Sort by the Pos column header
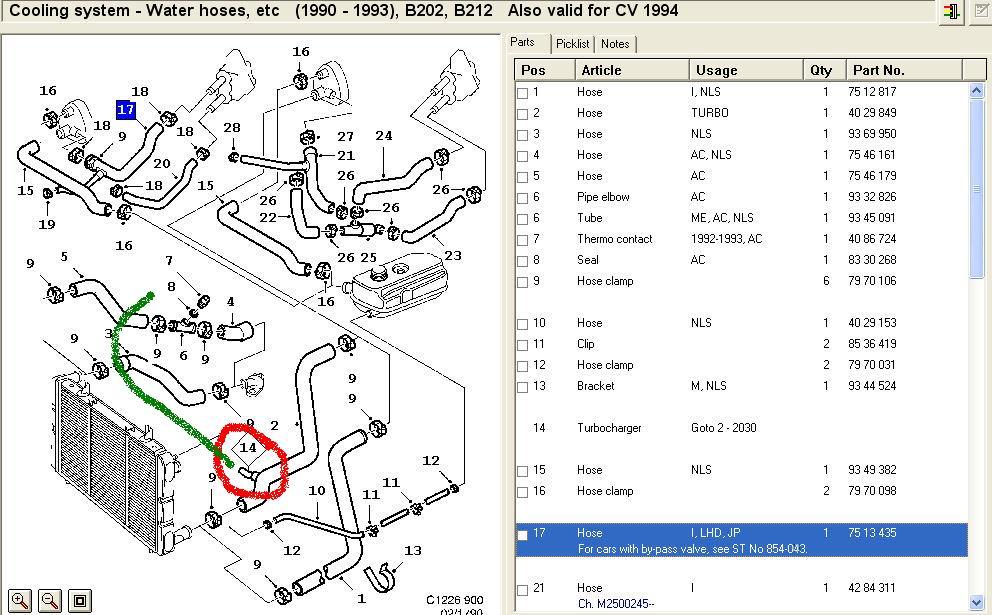 pyautogui.click(x=544, y=70)
